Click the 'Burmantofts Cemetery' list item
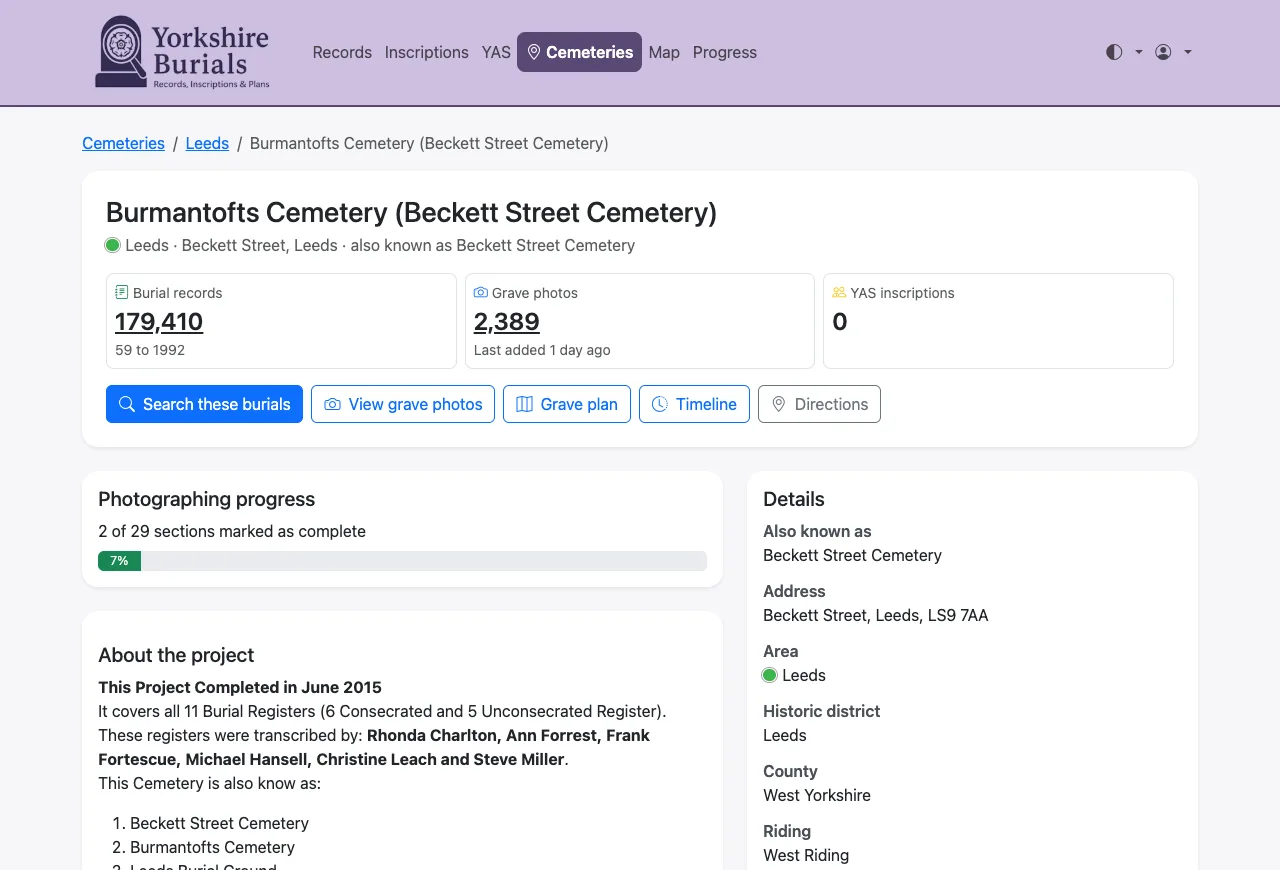The height and width of the screenshot is (870, 1280). point(212,847)
